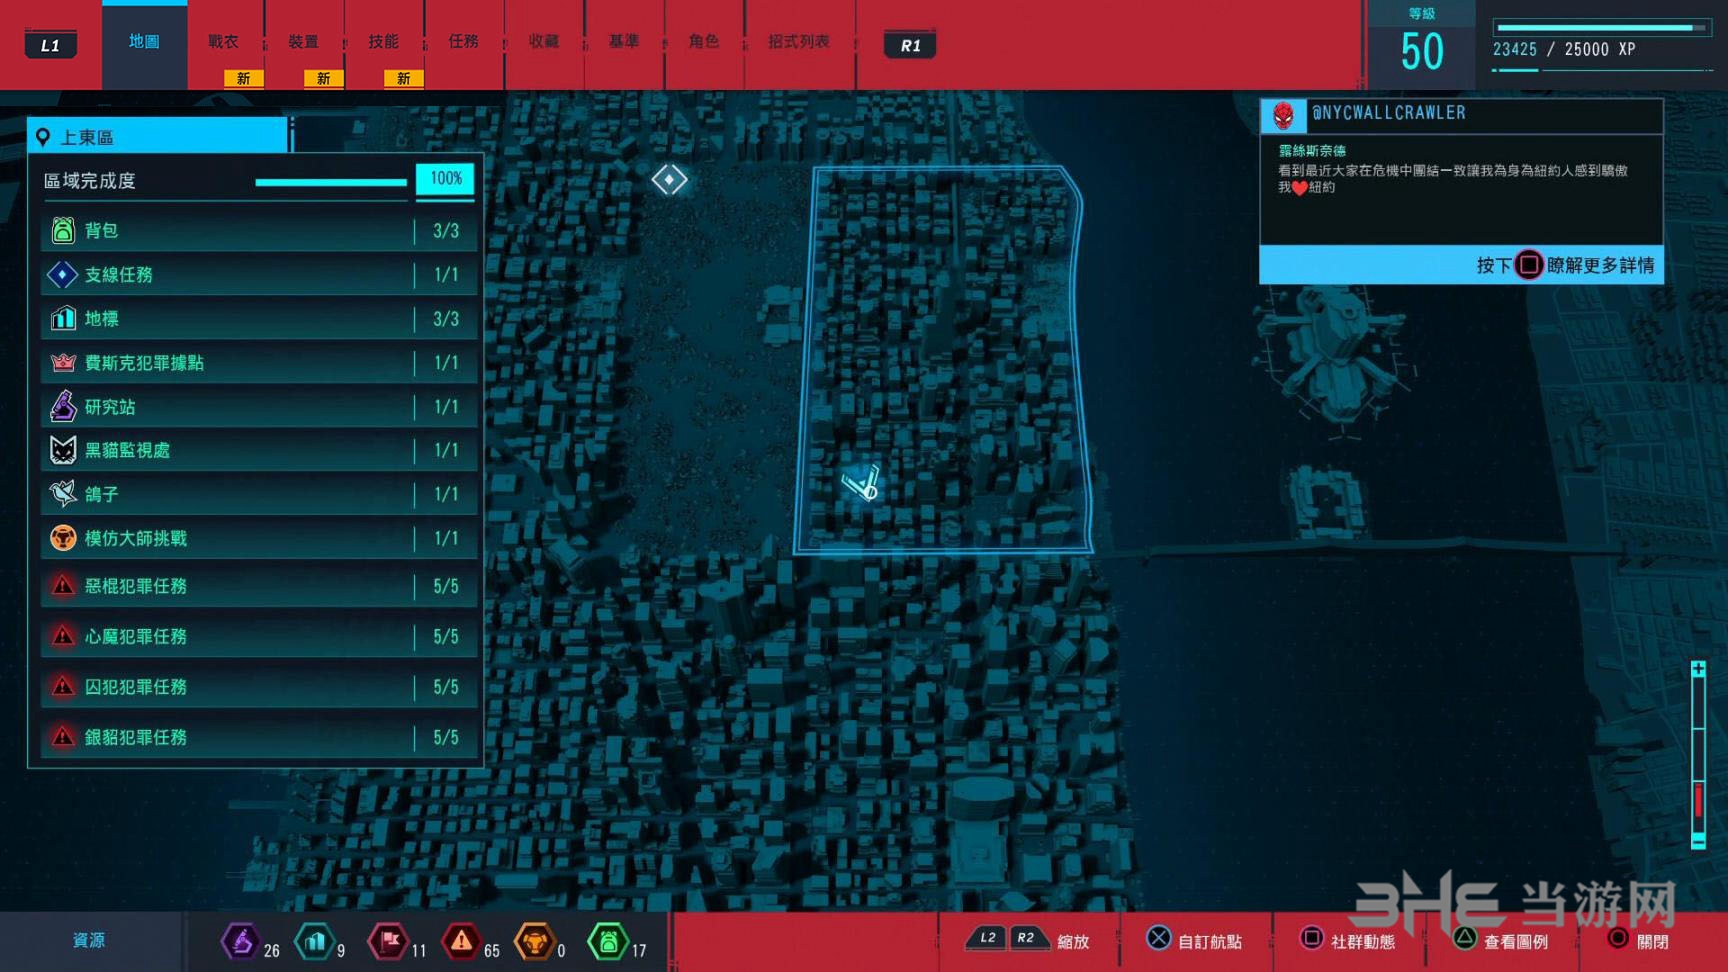
Task: Open the 收藏 tab
Action: pos(544,41)
